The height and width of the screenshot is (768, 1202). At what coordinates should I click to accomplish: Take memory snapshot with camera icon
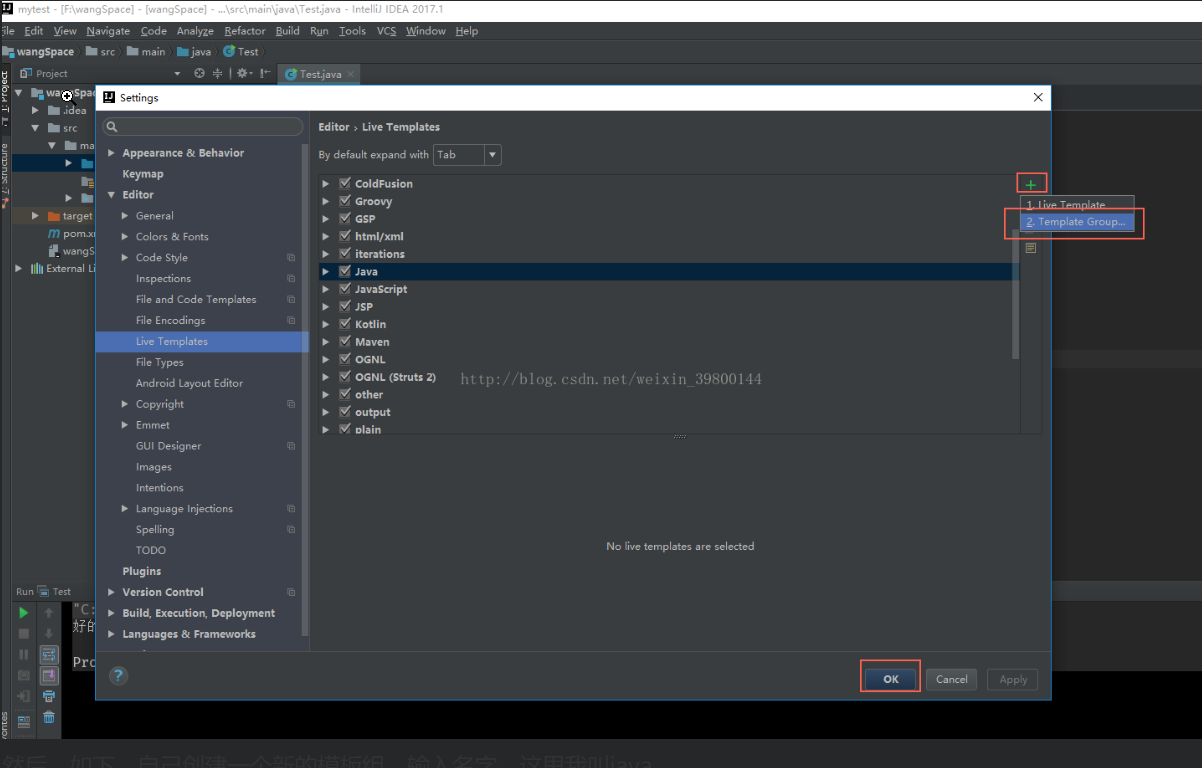click(x=23, y=675)
